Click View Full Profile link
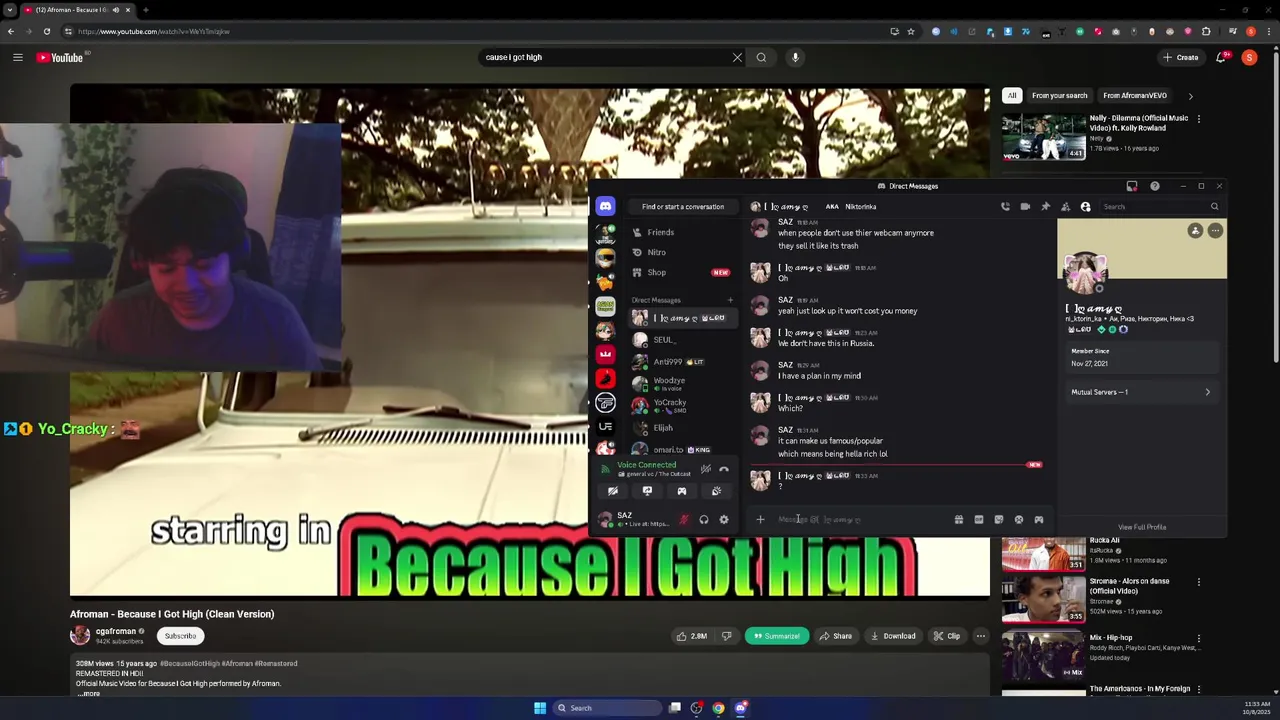This screenshot has width=1280, height=720. coord(1142,527)
